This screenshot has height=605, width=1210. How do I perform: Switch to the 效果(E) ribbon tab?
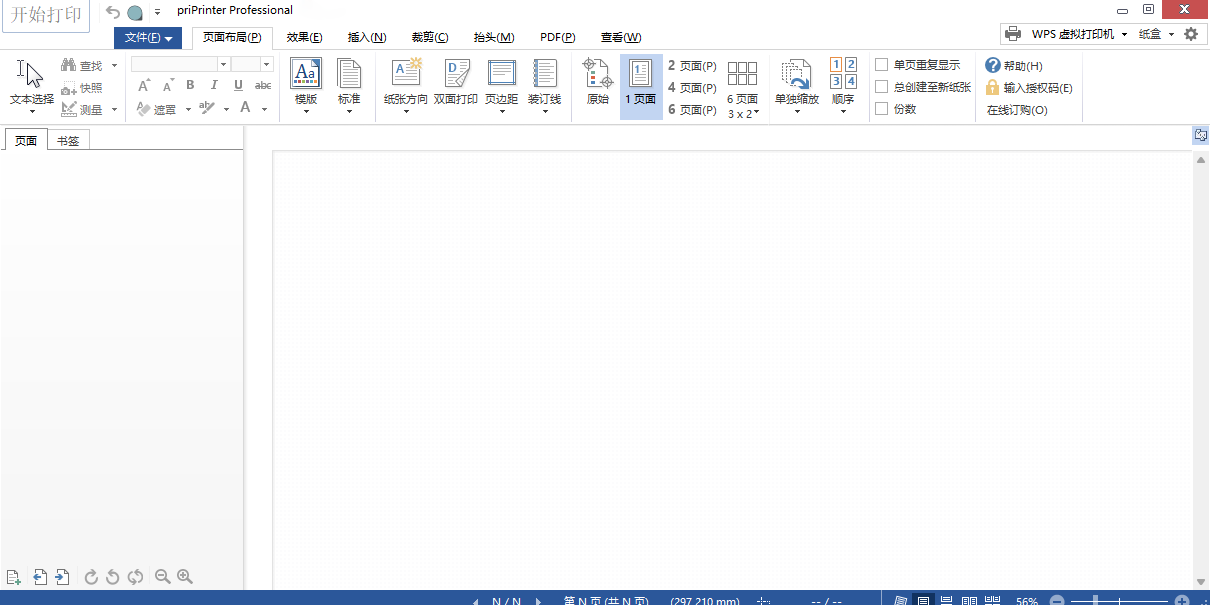click(304, 38)
